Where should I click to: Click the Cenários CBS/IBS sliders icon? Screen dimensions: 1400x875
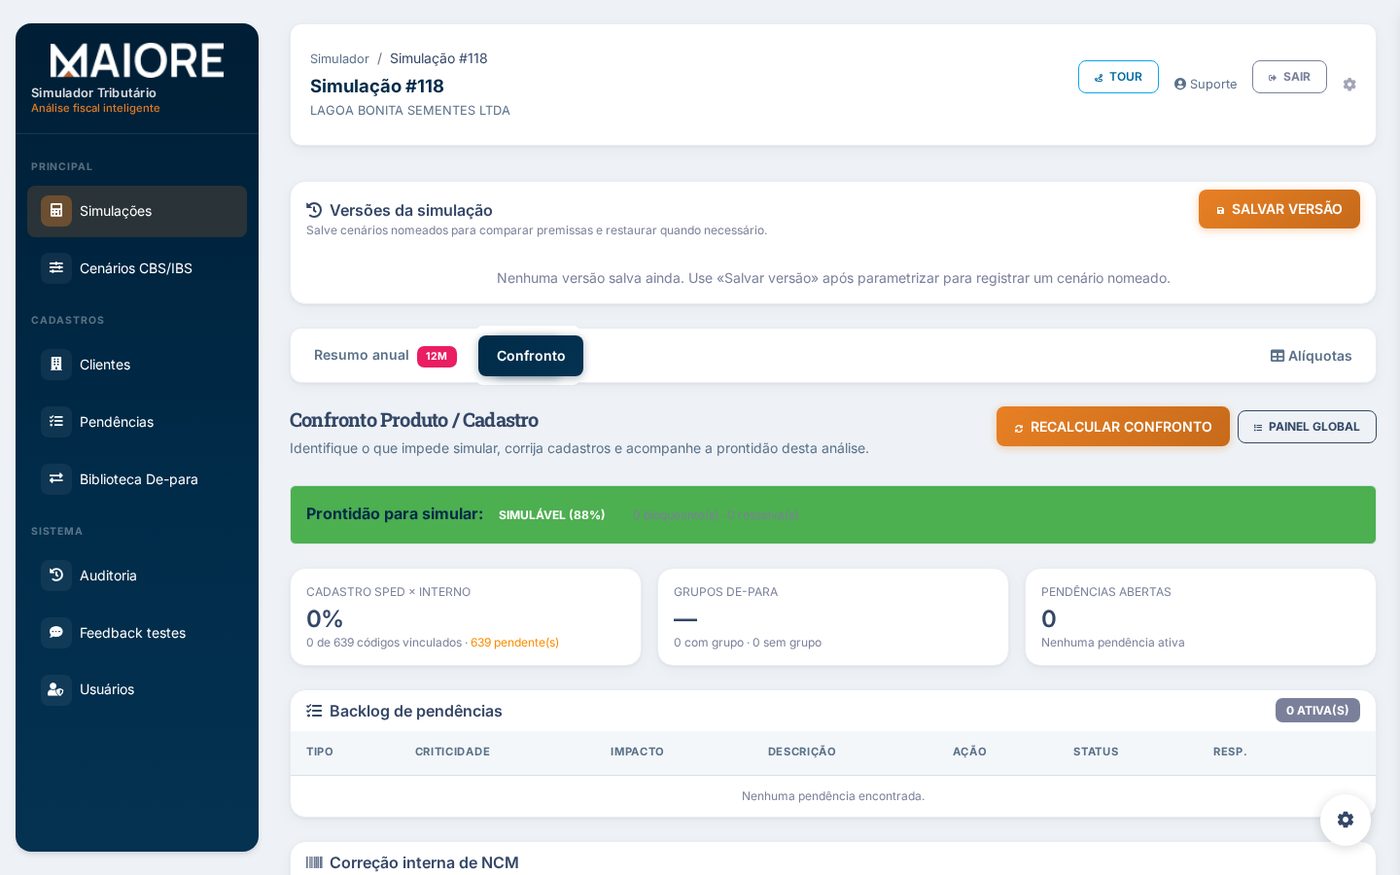56,268
